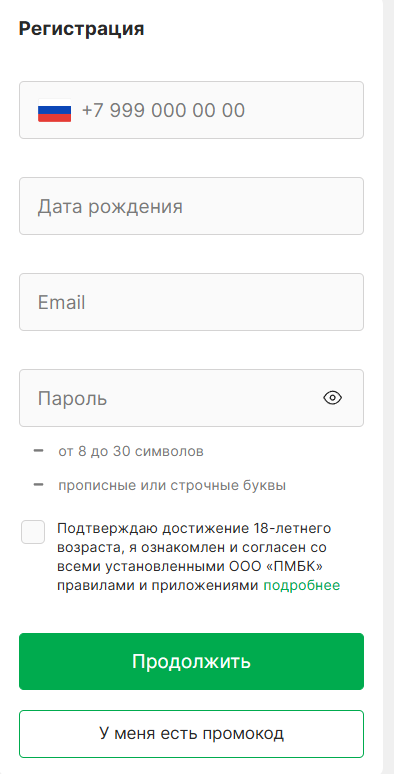Choose У меня есть промокод button
Viewport: 394px width, 774px height.
[x=192, y=734]
